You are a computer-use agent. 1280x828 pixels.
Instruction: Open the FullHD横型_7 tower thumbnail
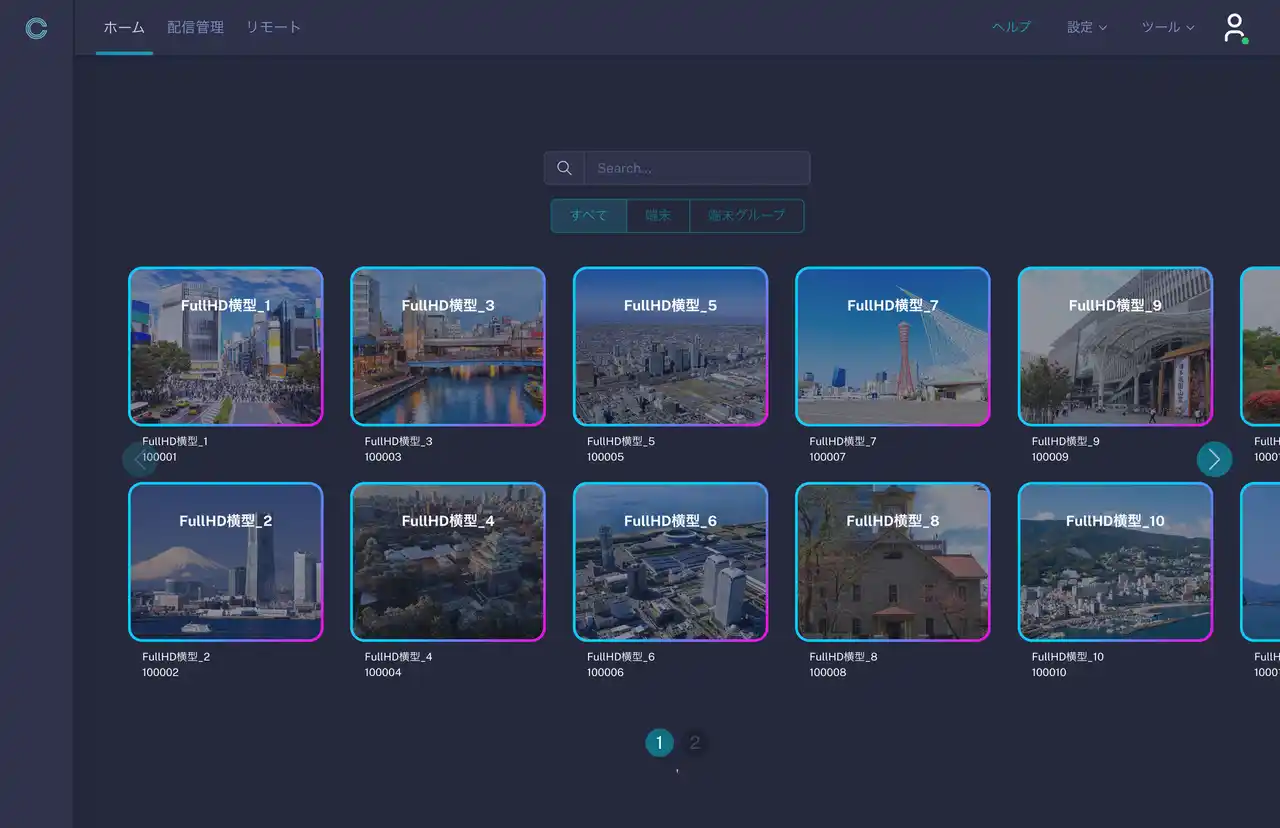(x=892, y=347)
